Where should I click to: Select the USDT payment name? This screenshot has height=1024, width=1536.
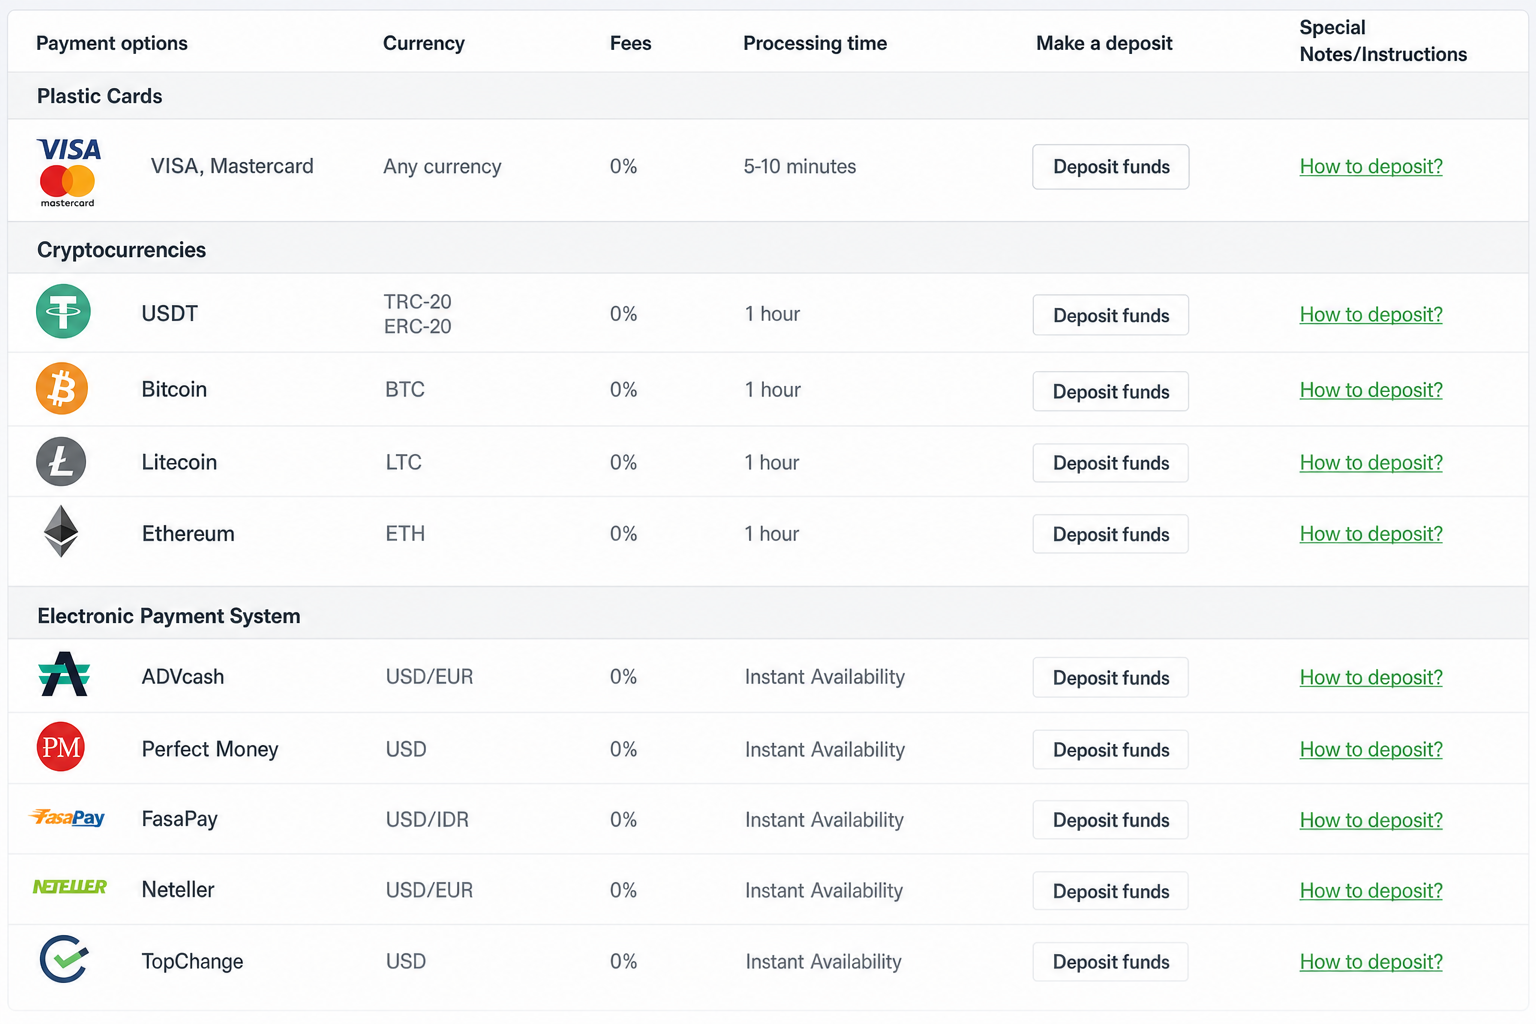click(170, 314)
